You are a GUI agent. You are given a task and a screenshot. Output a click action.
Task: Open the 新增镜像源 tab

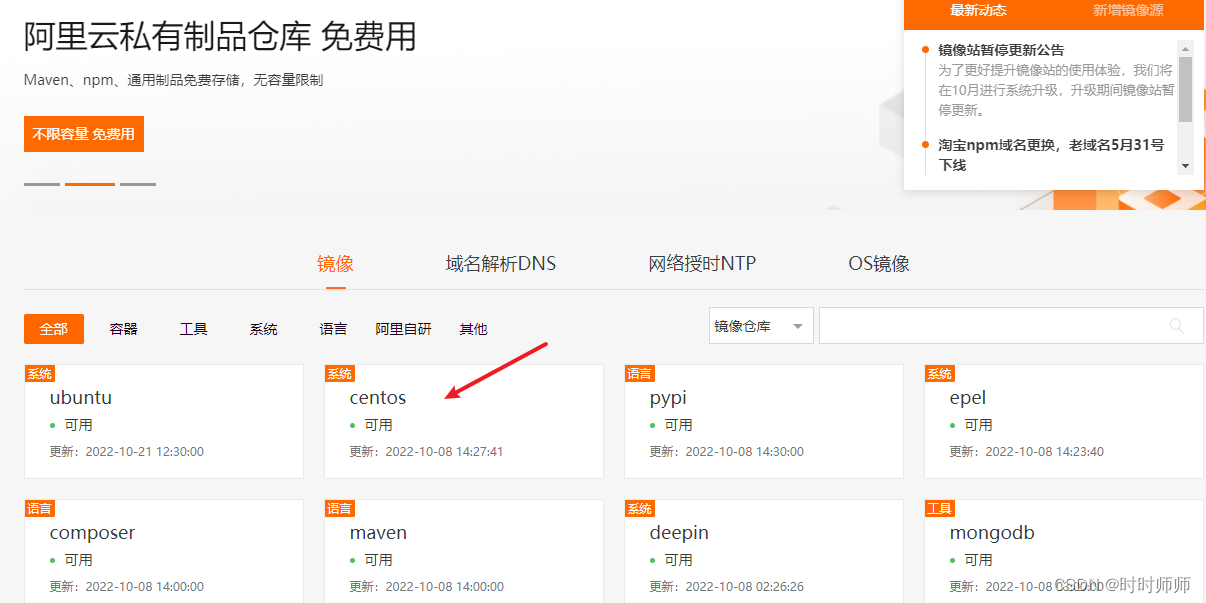click(1128, 11)
